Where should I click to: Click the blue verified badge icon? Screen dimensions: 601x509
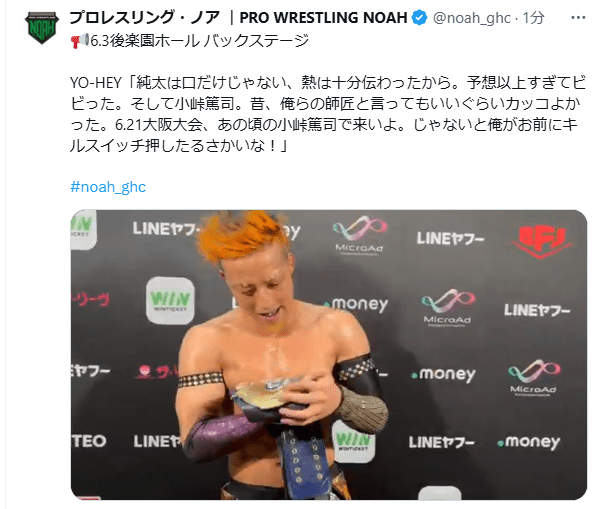(x=419, y=18)
